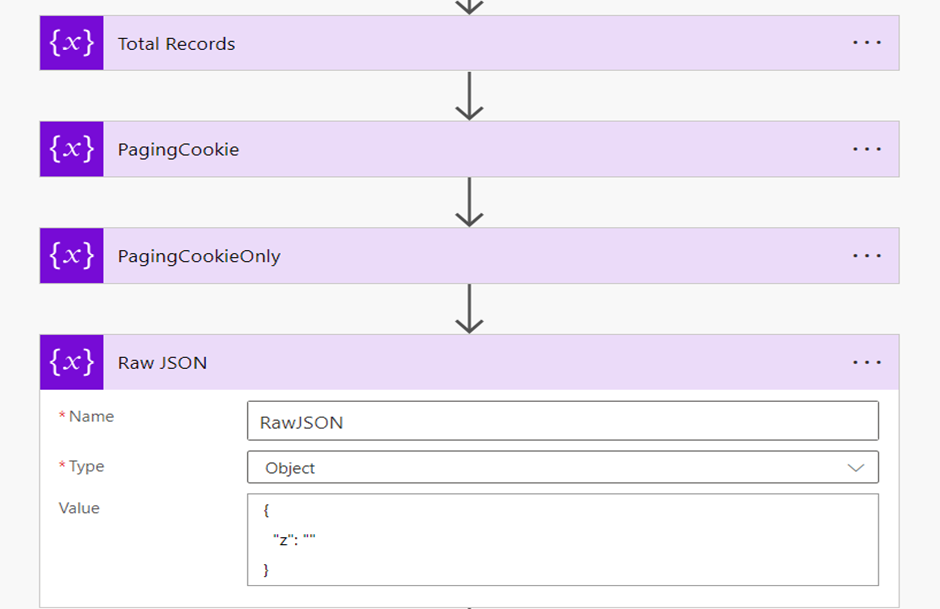940x609 pixels.
Task: Click the PagingCookie variable icon
Action: point(71,149)
